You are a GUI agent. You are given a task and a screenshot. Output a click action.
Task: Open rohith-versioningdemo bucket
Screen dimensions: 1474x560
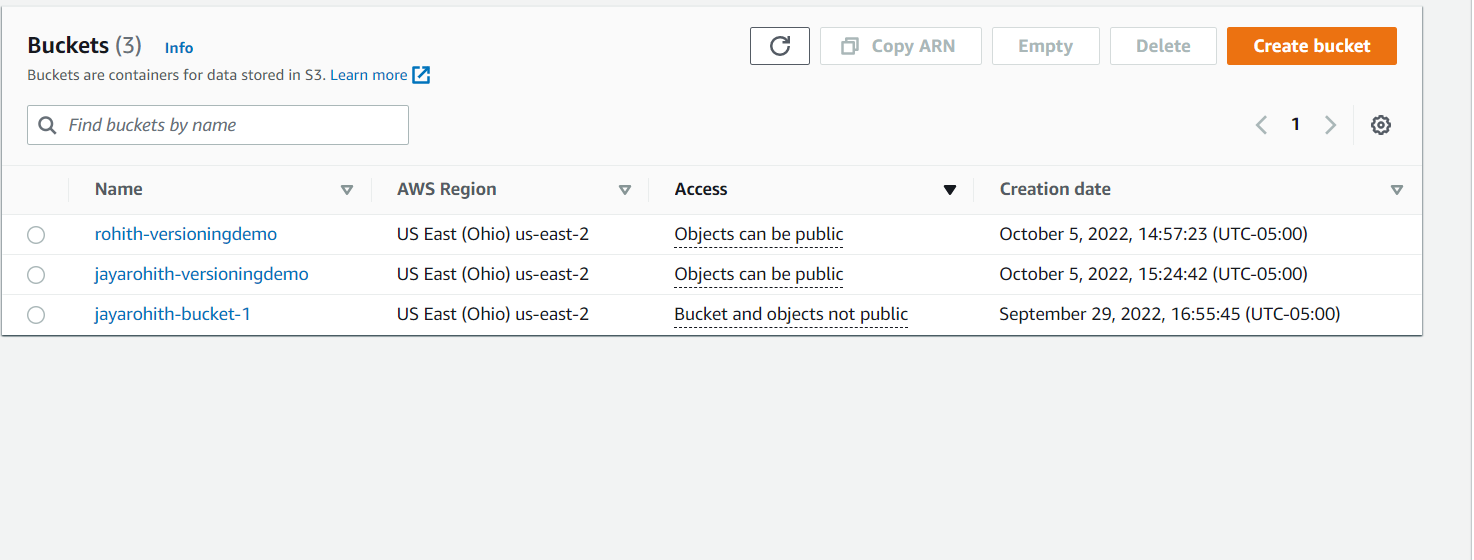click(186, 234)
